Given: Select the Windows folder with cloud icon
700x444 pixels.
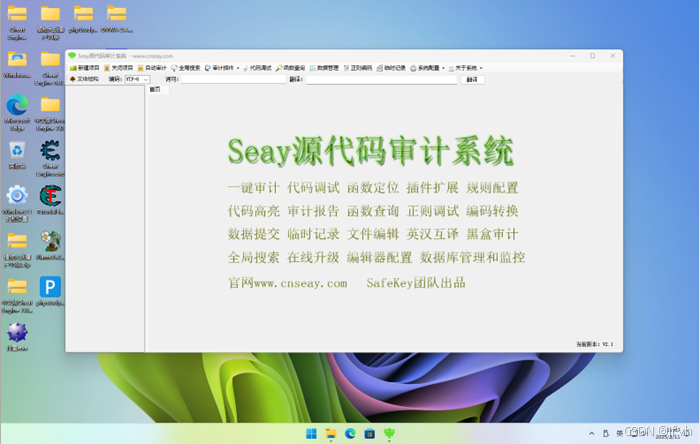Looking at the screenshot, I should tap(17, 64).
